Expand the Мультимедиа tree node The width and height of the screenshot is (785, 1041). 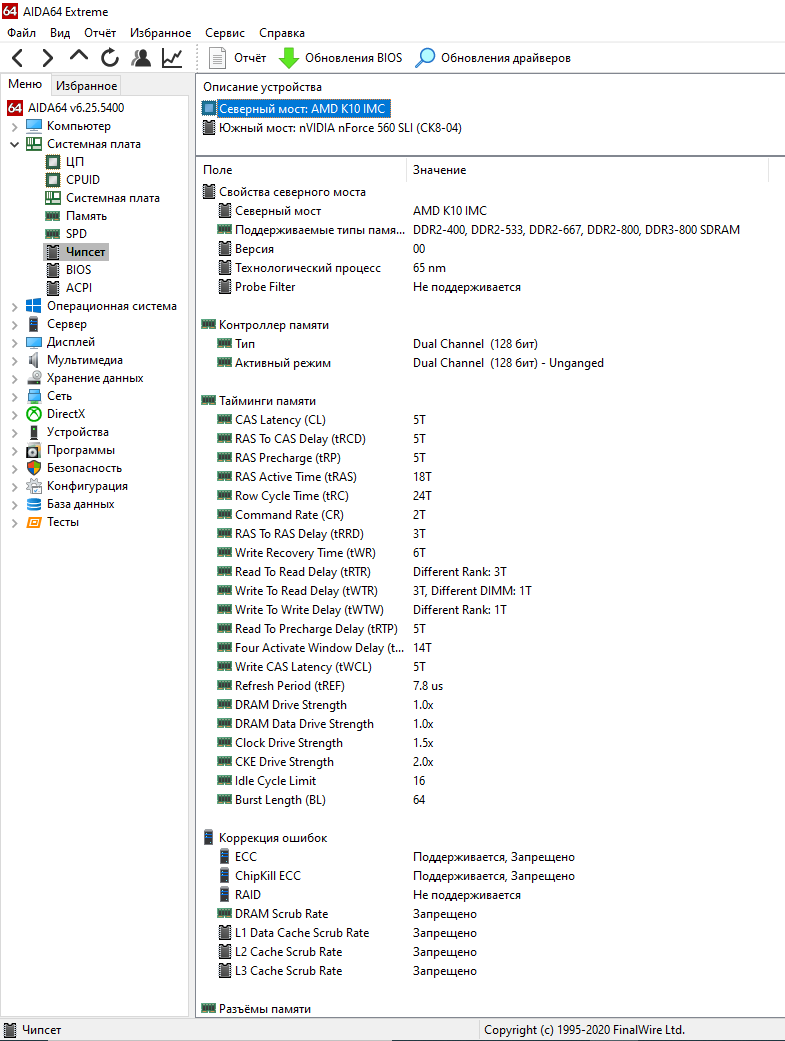[15, 360]
